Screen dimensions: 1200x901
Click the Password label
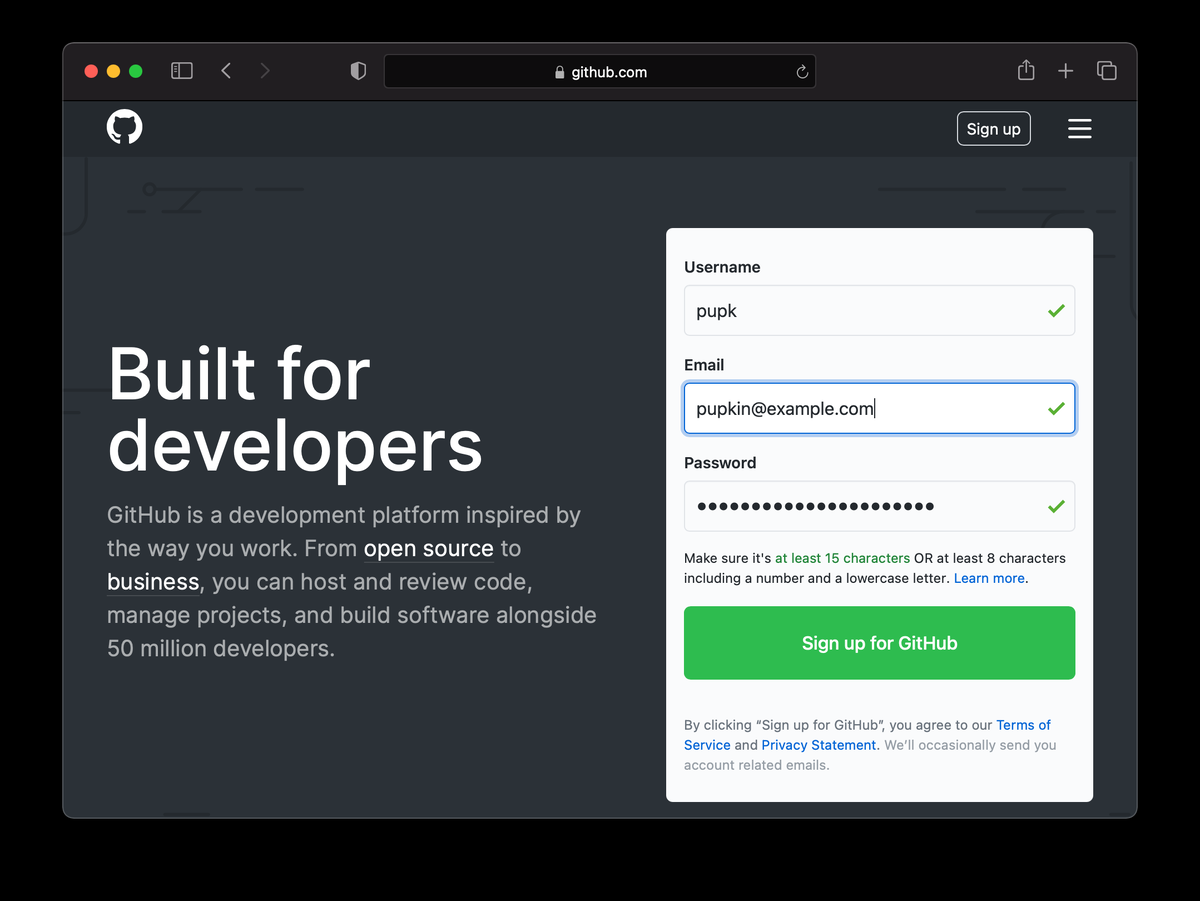pos(720,463)
